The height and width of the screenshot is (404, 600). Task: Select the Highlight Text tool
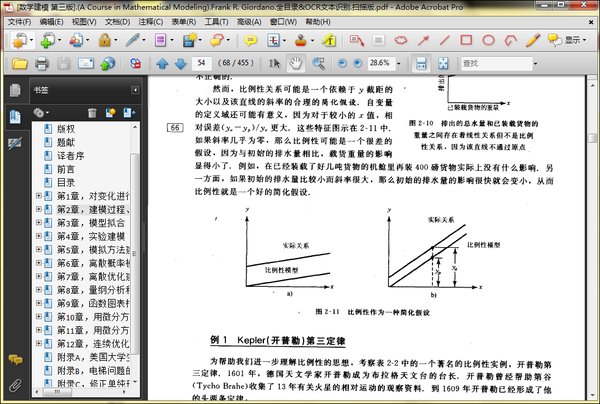[x=329, y=40]
